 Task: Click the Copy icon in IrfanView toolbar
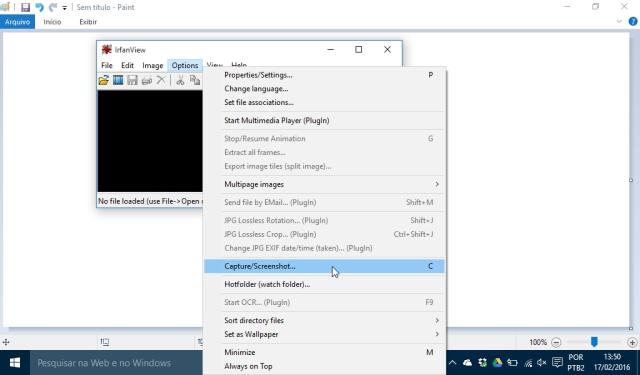pos(195,80)
